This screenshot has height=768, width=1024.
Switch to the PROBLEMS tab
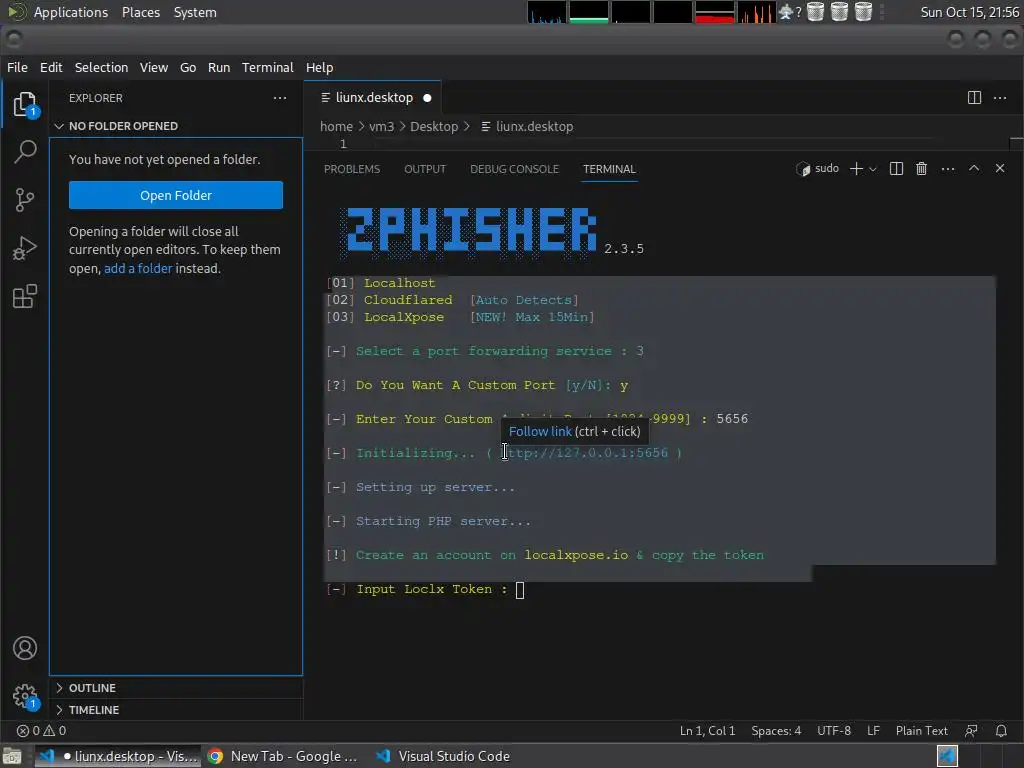352,169
